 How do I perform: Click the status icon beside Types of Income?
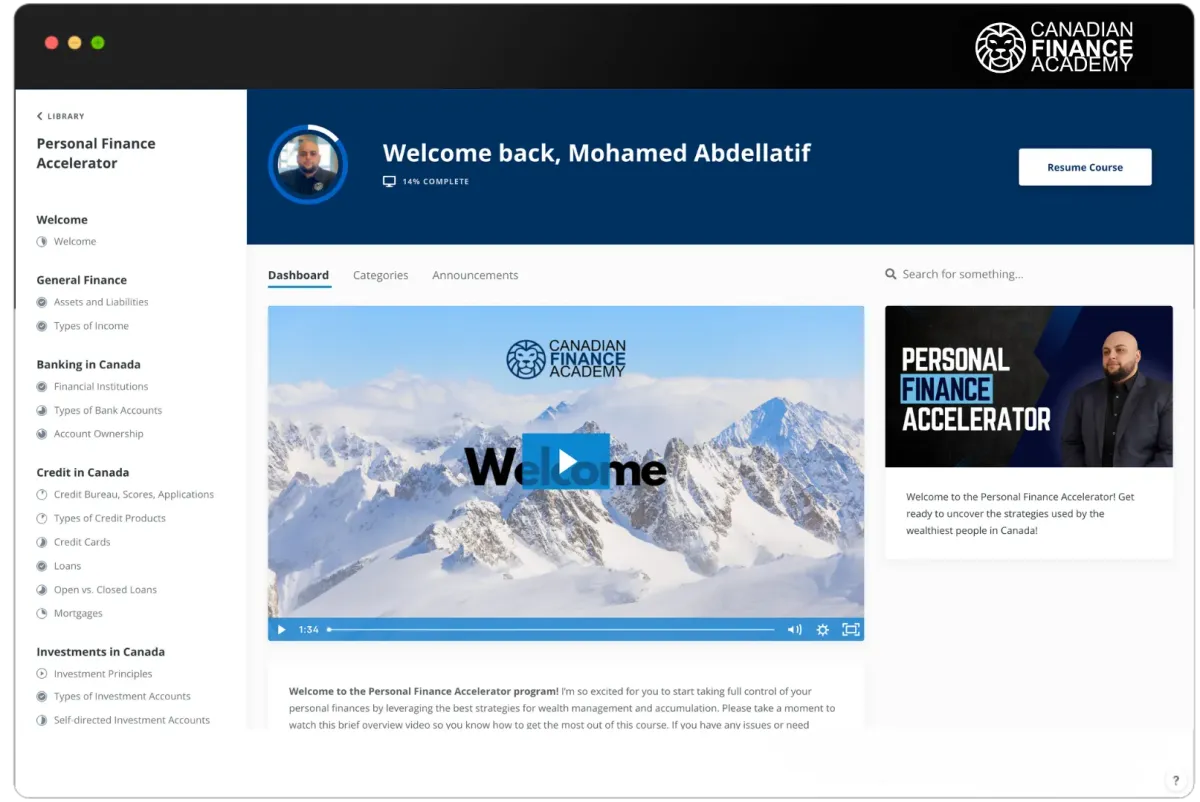(x=42, y=326)
